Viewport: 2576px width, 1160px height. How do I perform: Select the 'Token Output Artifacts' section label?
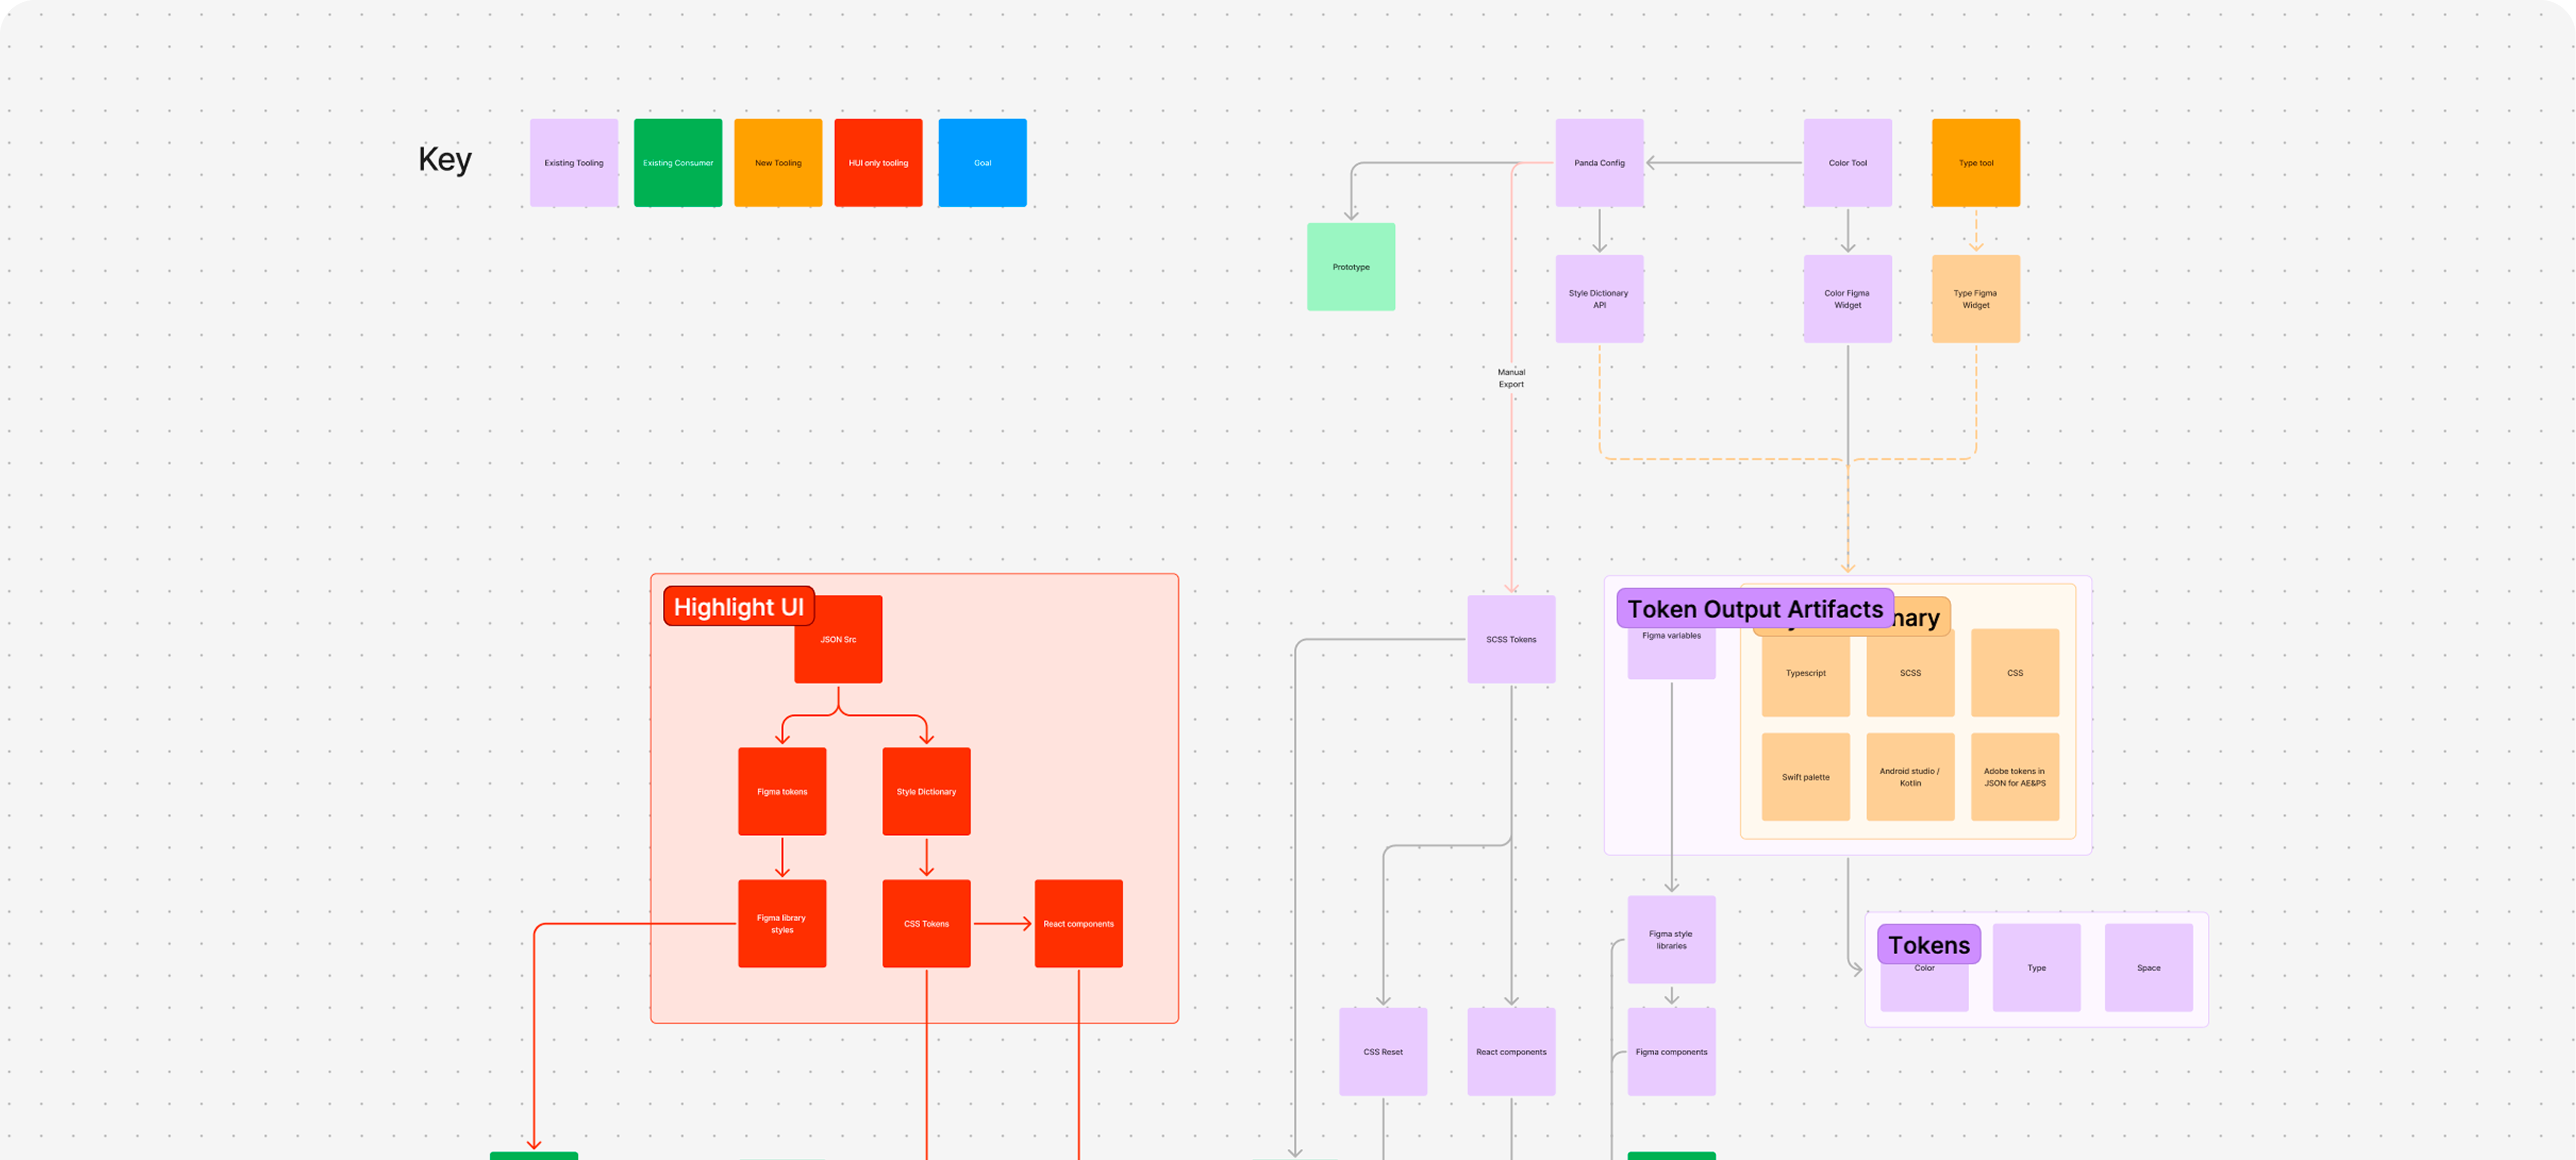[x=1755, y=609]
